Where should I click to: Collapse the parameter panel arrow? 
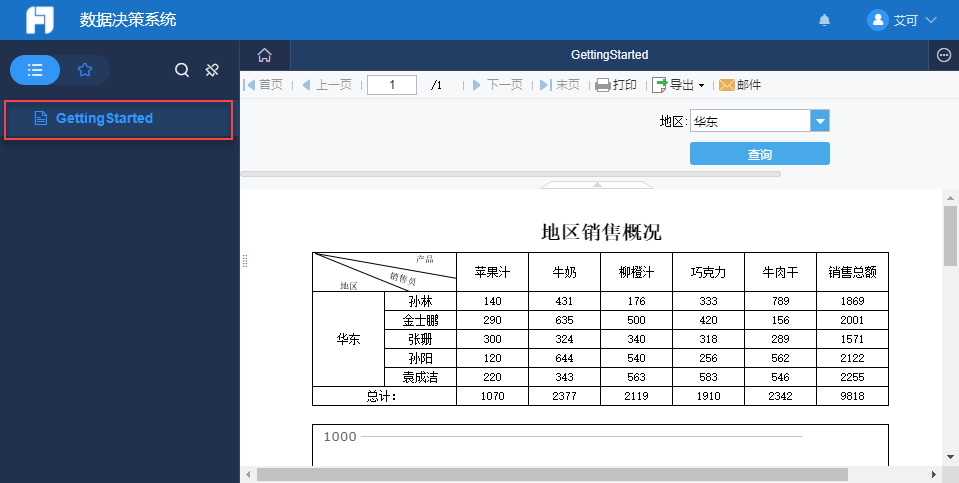point(597,185)
